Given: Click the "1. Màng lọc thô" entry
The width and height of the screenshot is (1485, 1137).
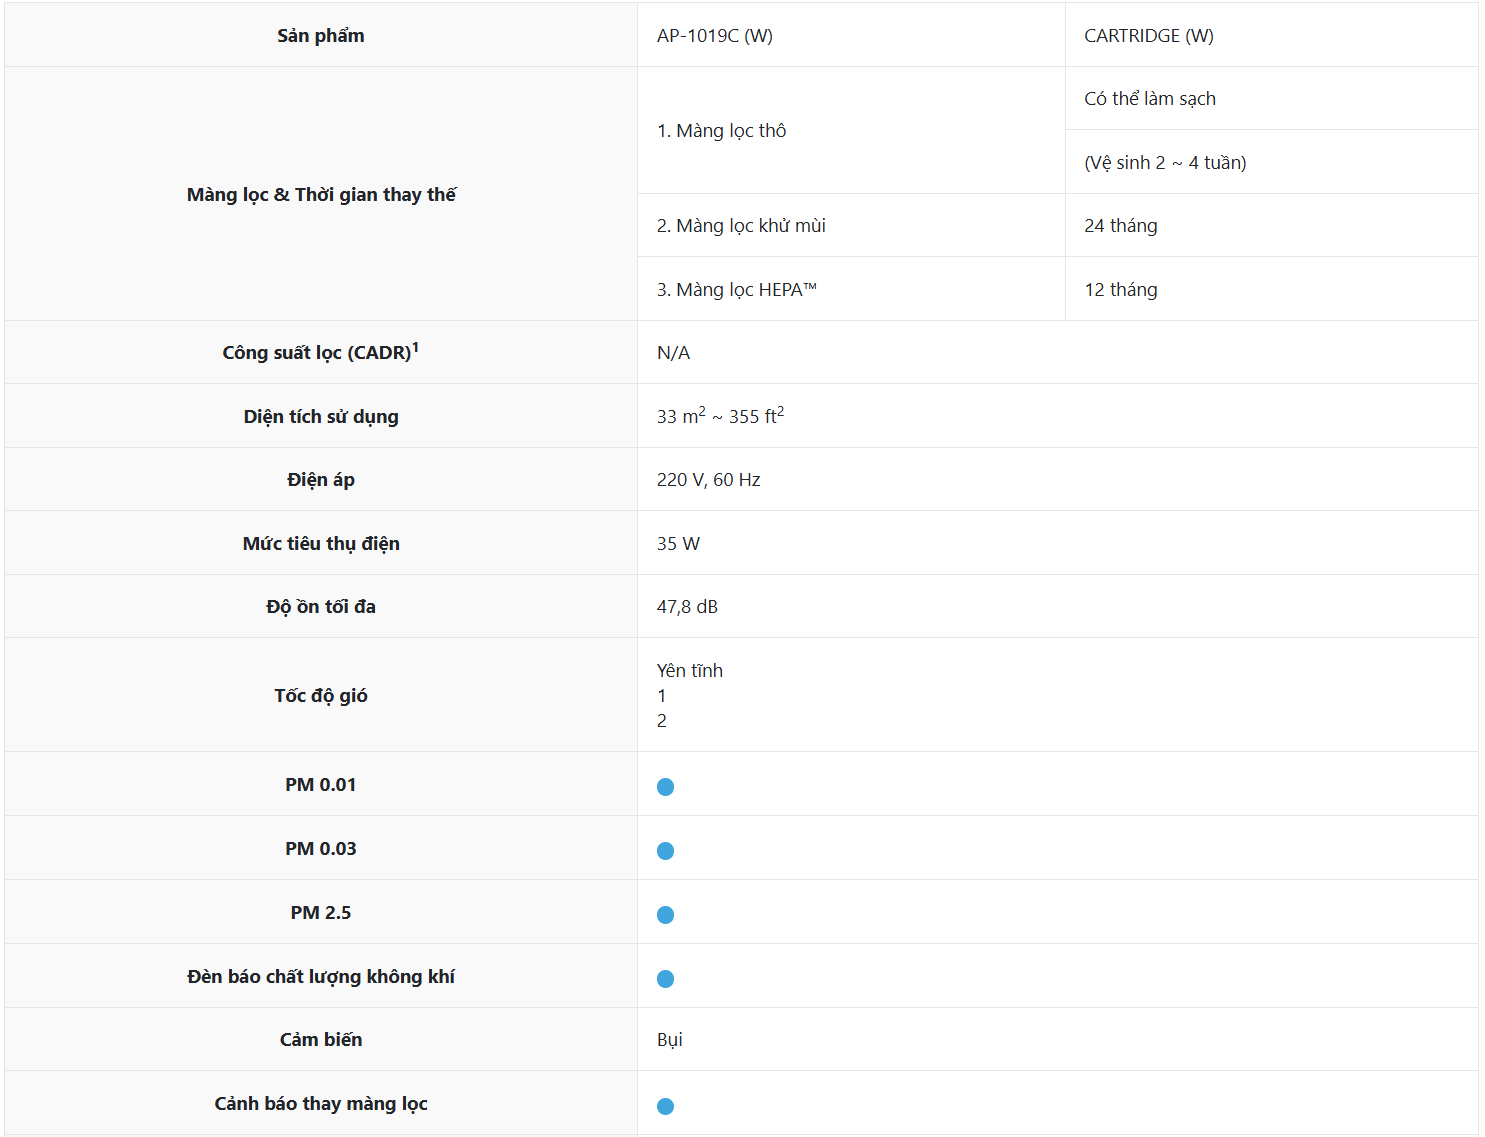Looking at the screenshot, I should (x=721, y=131).
